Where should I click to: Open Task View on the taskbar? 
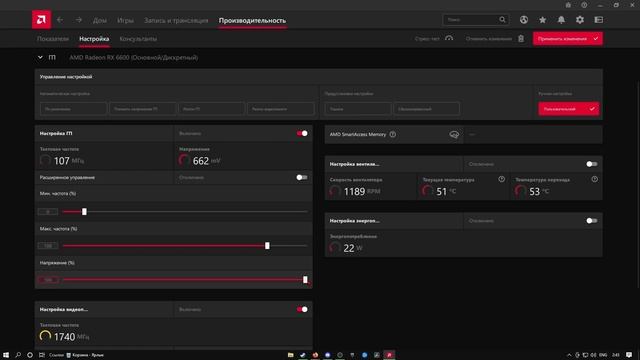coord(42,355)
